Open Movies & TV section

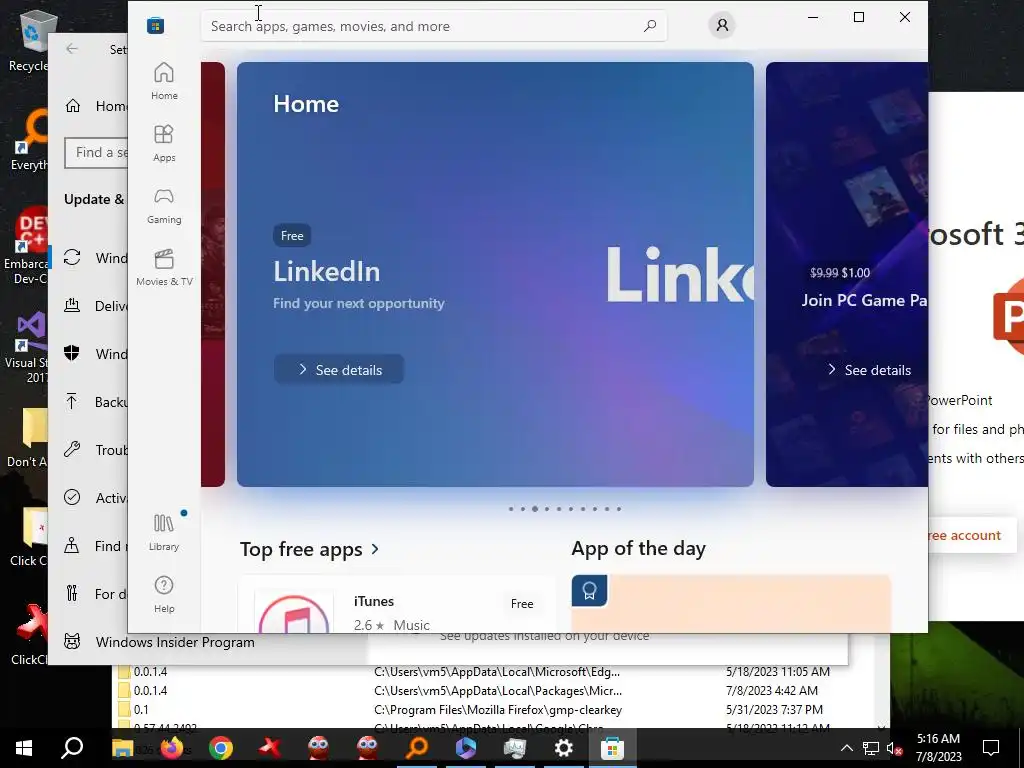[164, 268]
